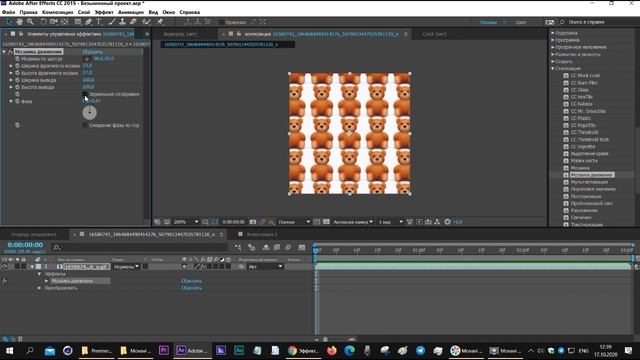Click reset beside Motion Tile effect in timeline
The width and height of the screenshot is (640, 360).
[x=191, y=281]
